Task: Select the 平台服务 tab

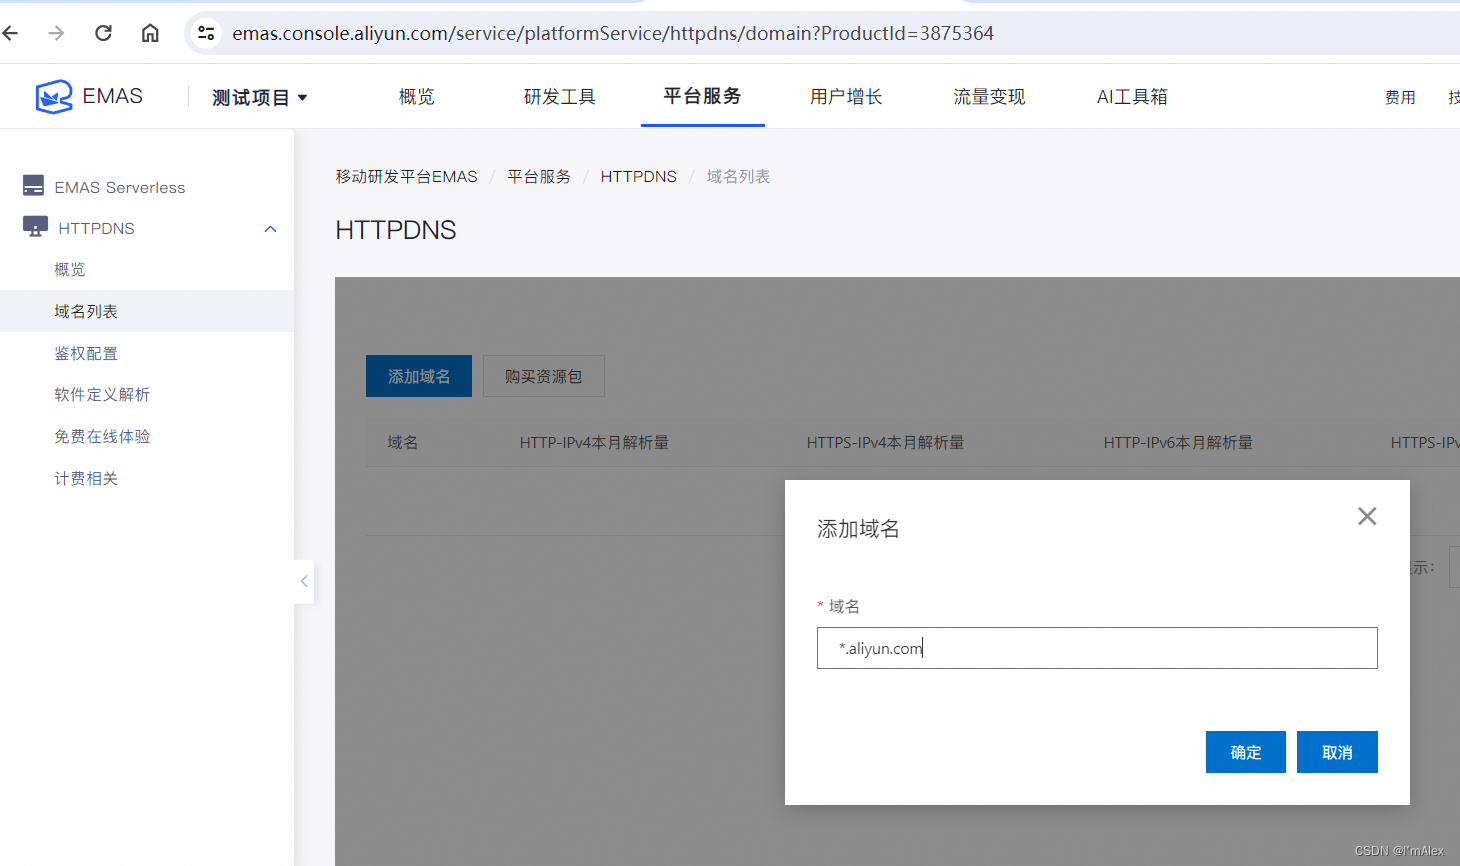Action: 703,96
